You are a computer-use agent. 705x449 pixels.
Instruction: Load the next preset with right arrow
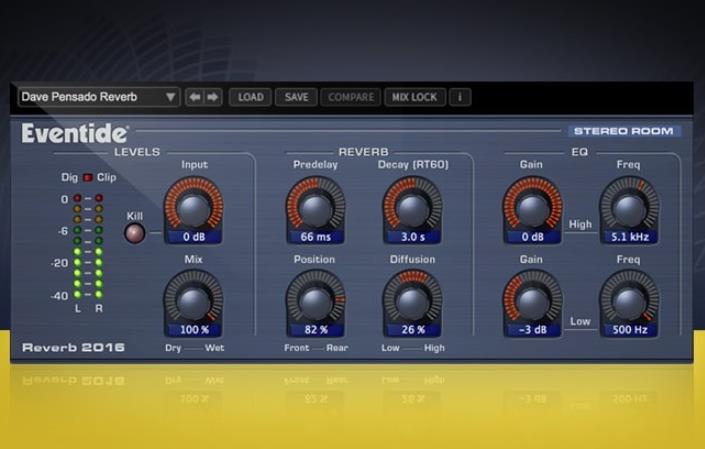213,97
